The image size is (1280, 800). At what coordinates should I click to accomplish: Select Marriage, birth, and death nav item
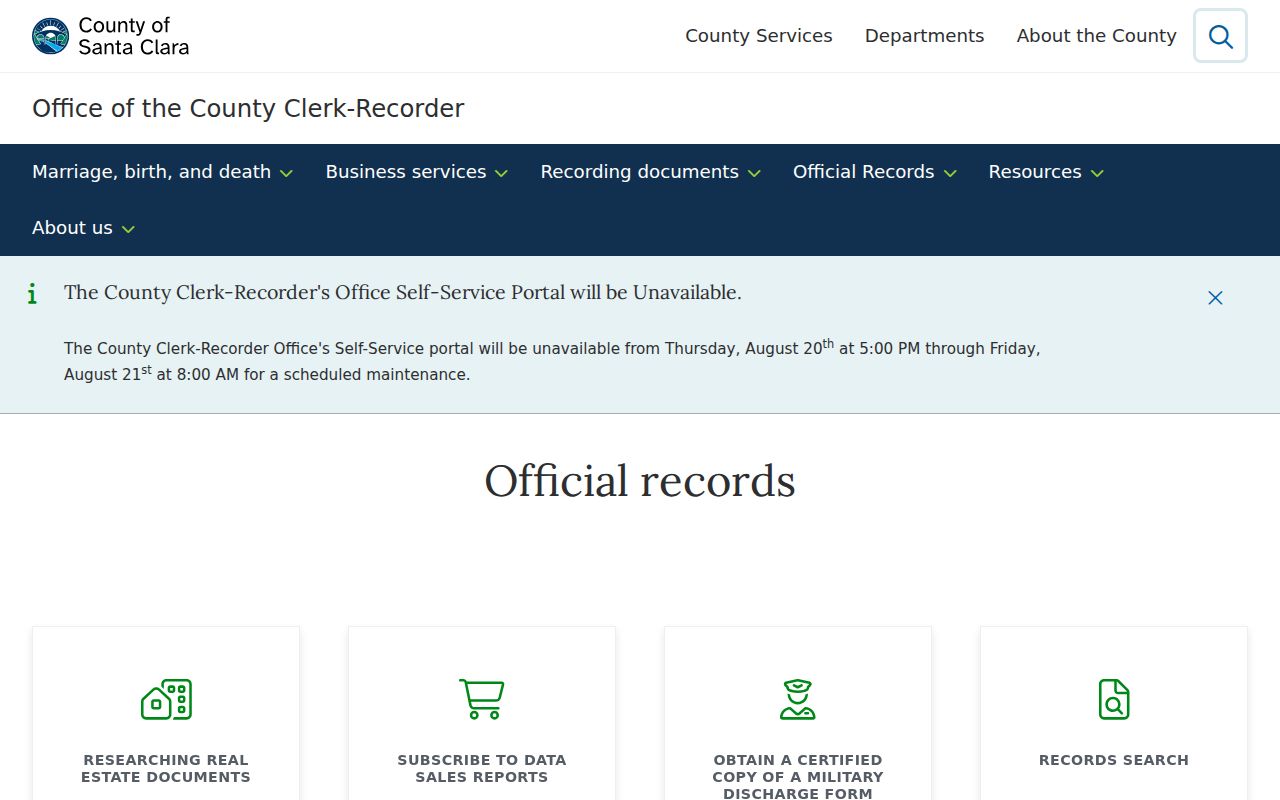(x=152, y=172)
